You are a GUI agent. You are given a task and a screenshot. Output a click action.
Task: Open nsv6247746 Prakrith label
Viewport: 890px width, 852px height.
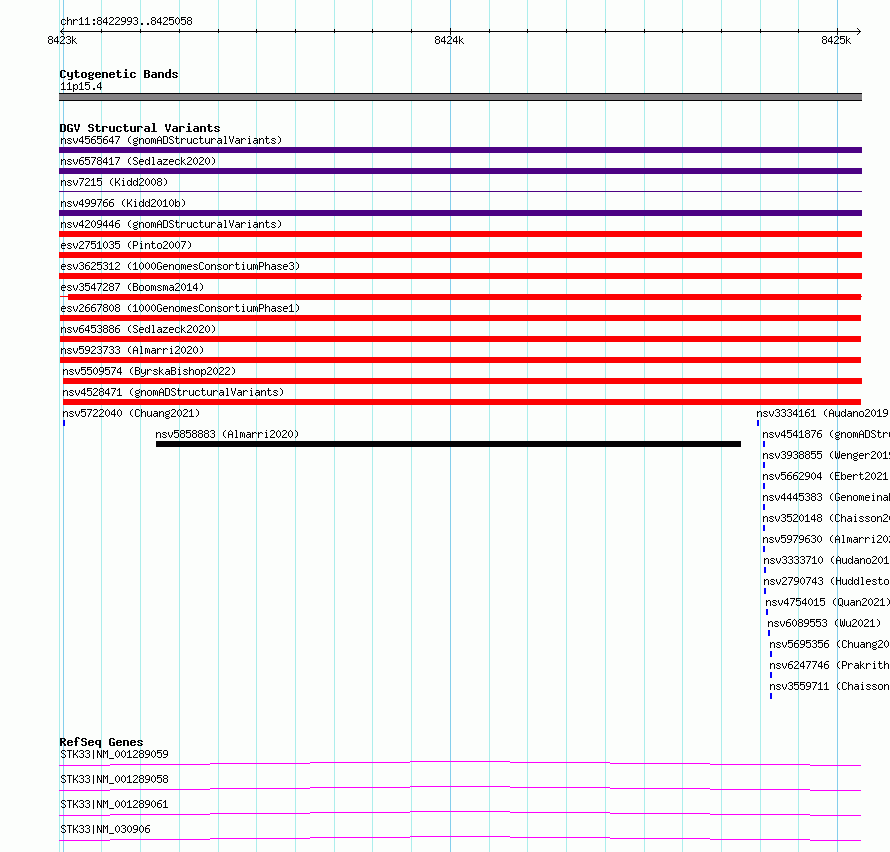[x=829, y=665]
